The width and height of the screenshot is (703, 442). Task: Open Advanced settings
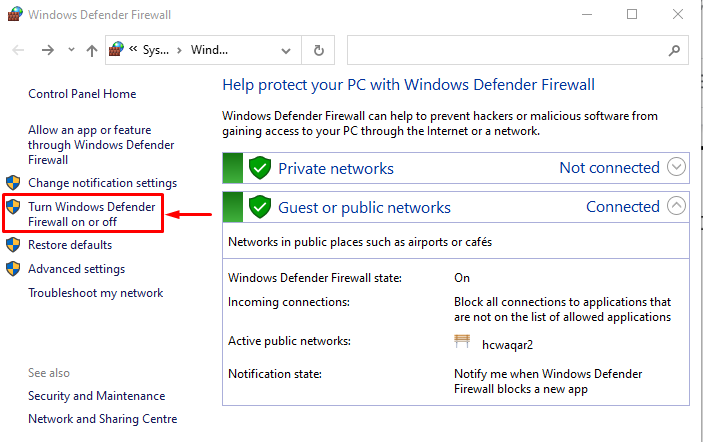76,269
